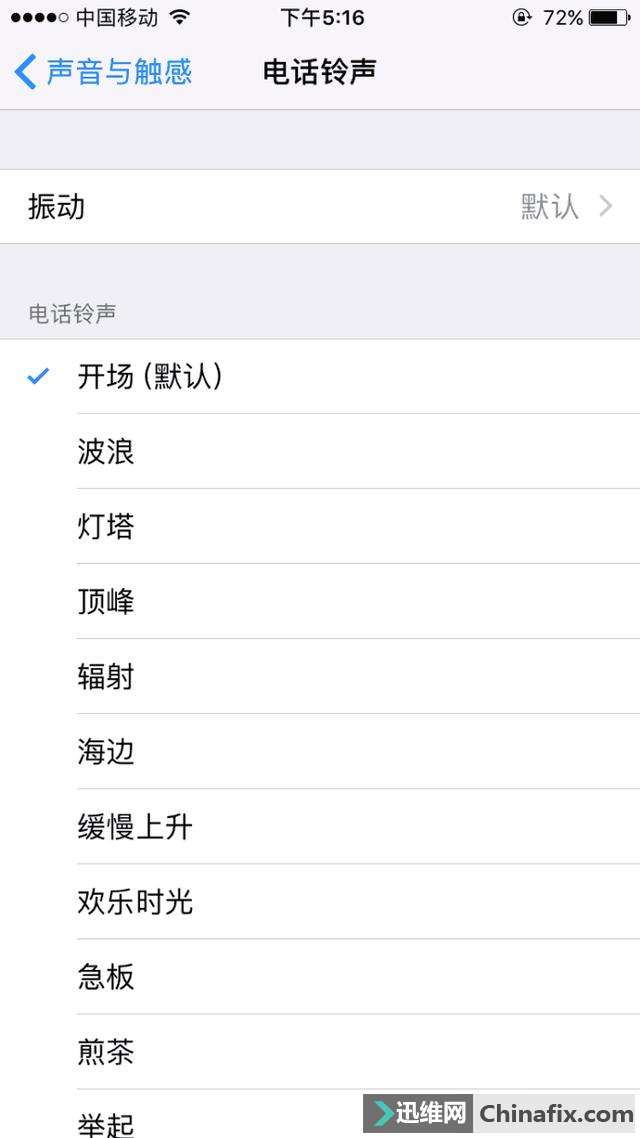This screenshot has width=640, height=1138.
Task: Open 振动 vibration settings row
Action: point(320,207)
